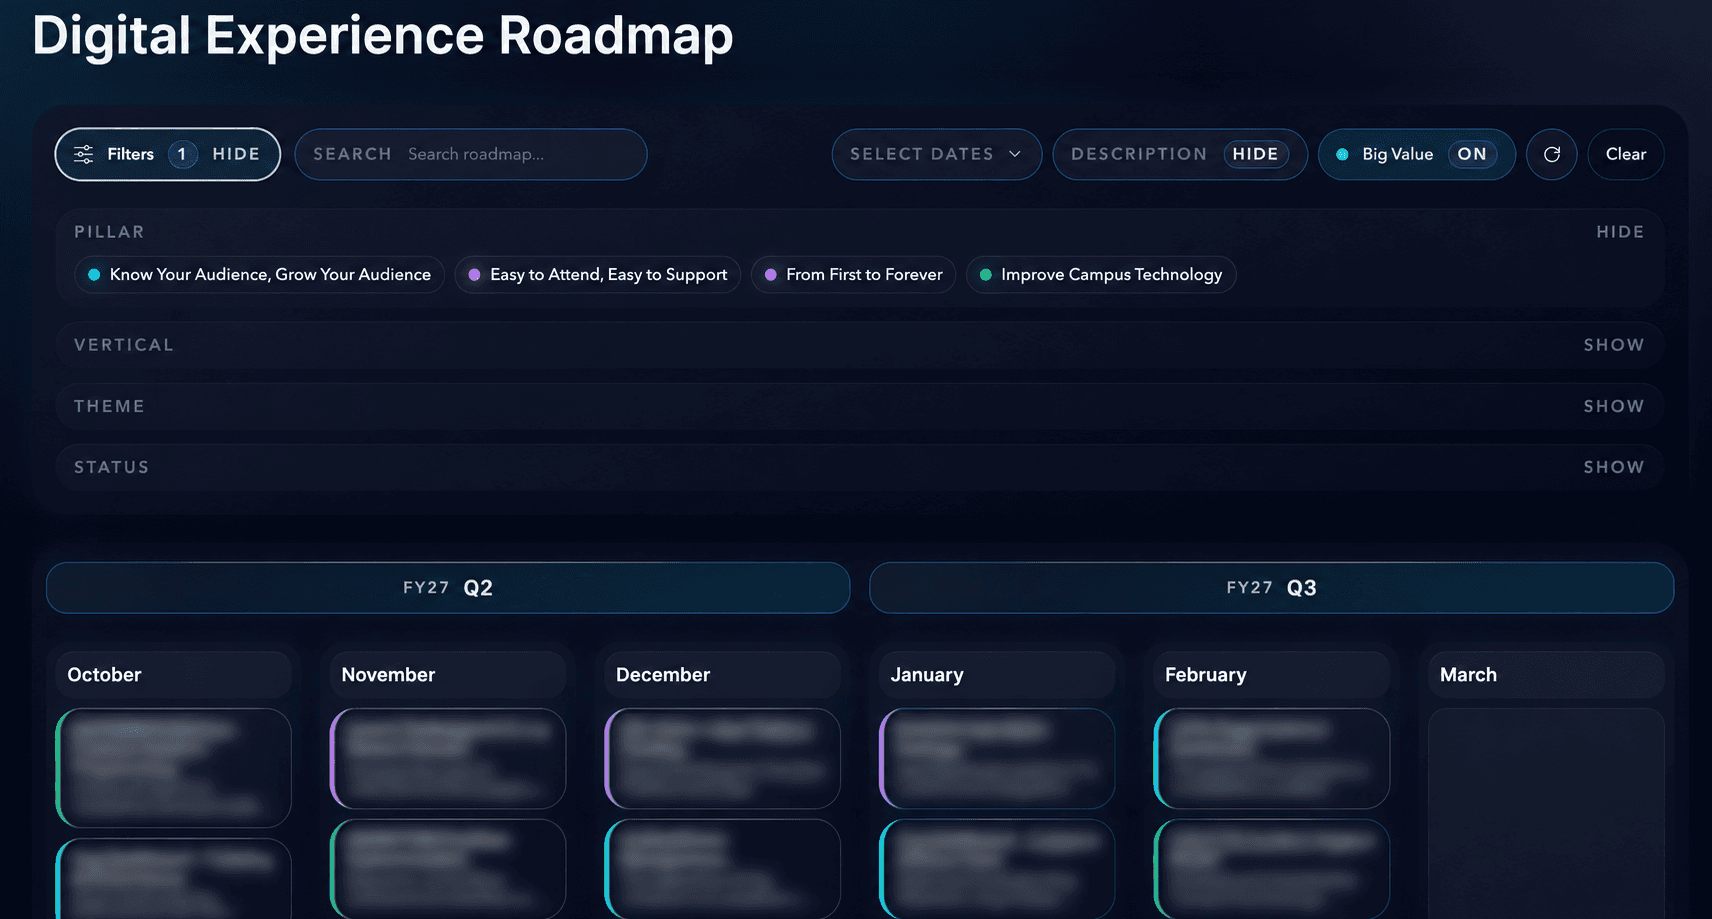1712x919 pixels.
Task: Click the filters sliders icon
Action: click(84, 154)
